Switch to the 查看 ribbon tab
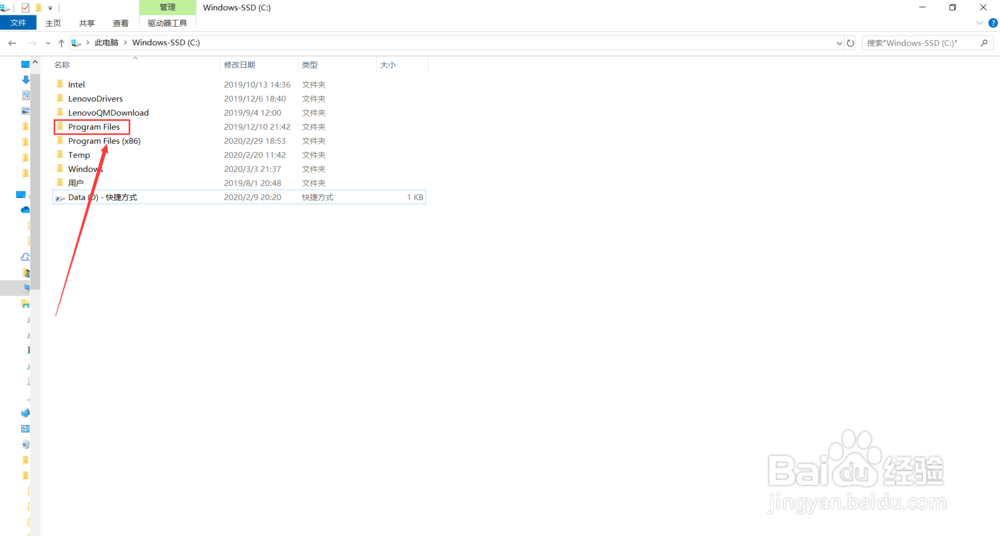Image resolution: width=1000 pixels, height=536 pixels. click(x=121, y=23)
